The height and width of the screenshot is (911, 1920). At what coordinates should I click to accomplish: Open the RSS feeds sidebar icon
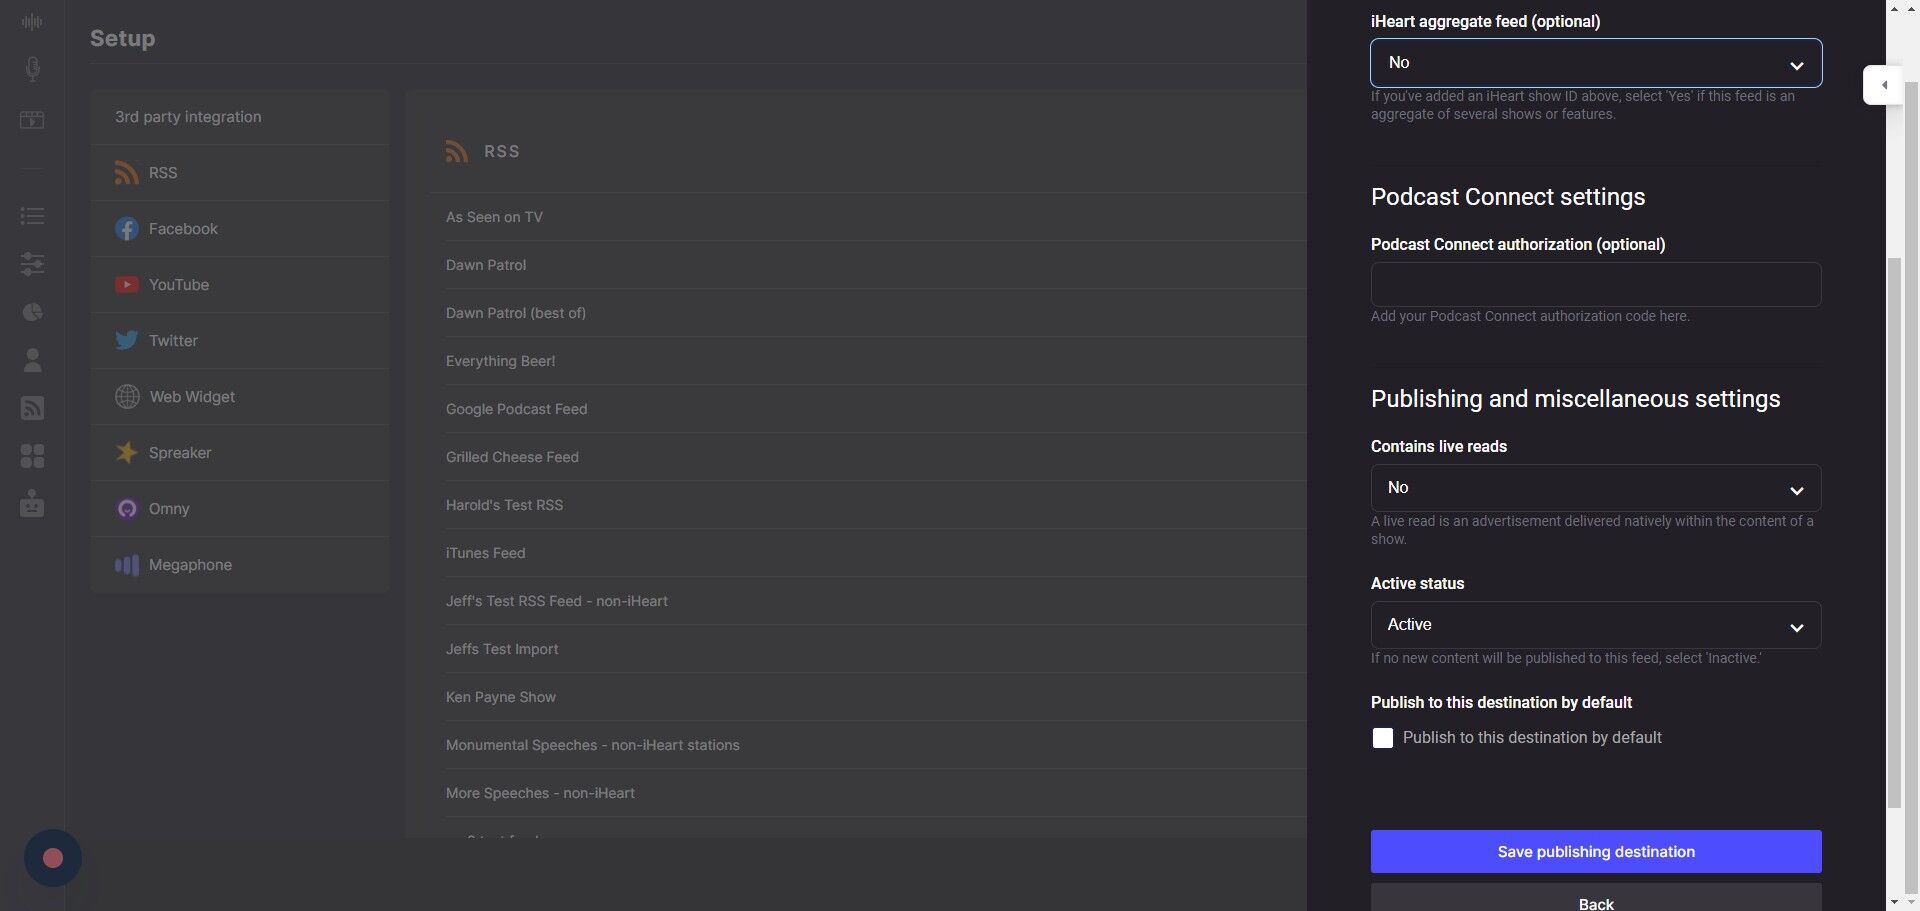coord(32,408)
